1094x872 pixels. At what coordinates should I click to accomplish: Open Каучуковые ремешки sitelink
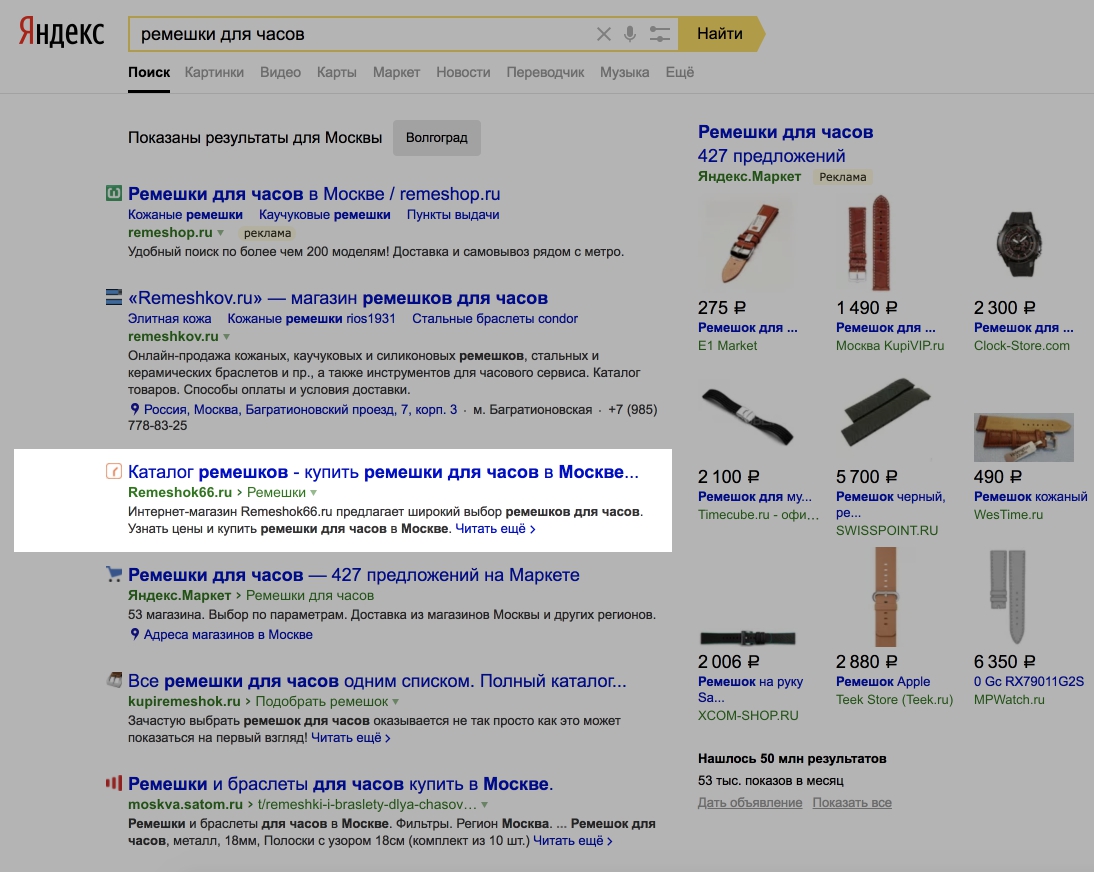click(324, 215)
